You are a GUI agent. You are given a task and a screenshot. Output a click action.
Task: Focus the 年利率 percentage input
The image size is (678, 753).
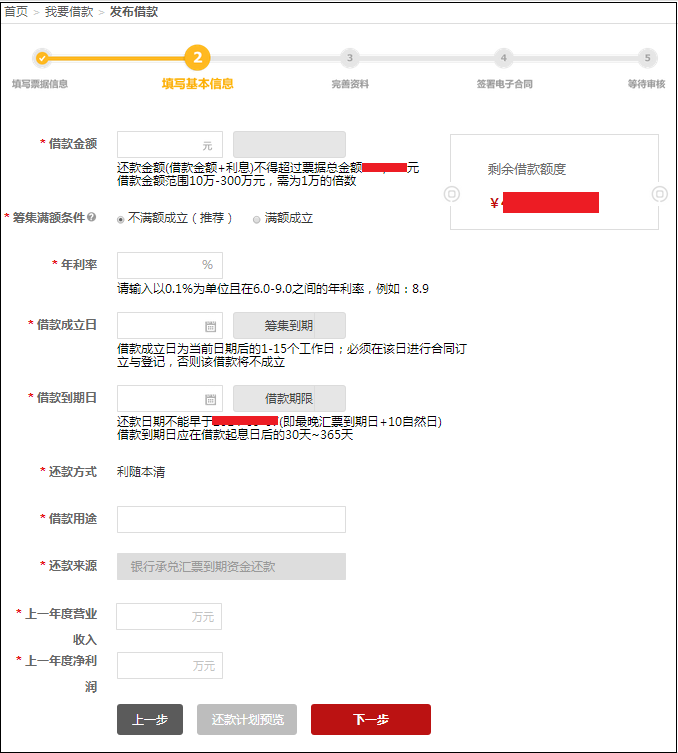click(x=160, y=265)
